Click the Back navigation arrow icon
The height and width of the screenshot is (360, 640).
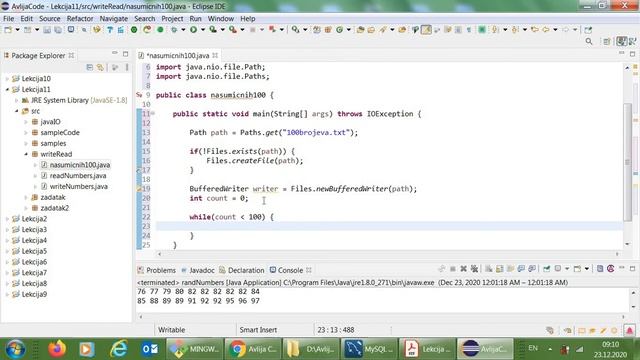tap(545, 30)
